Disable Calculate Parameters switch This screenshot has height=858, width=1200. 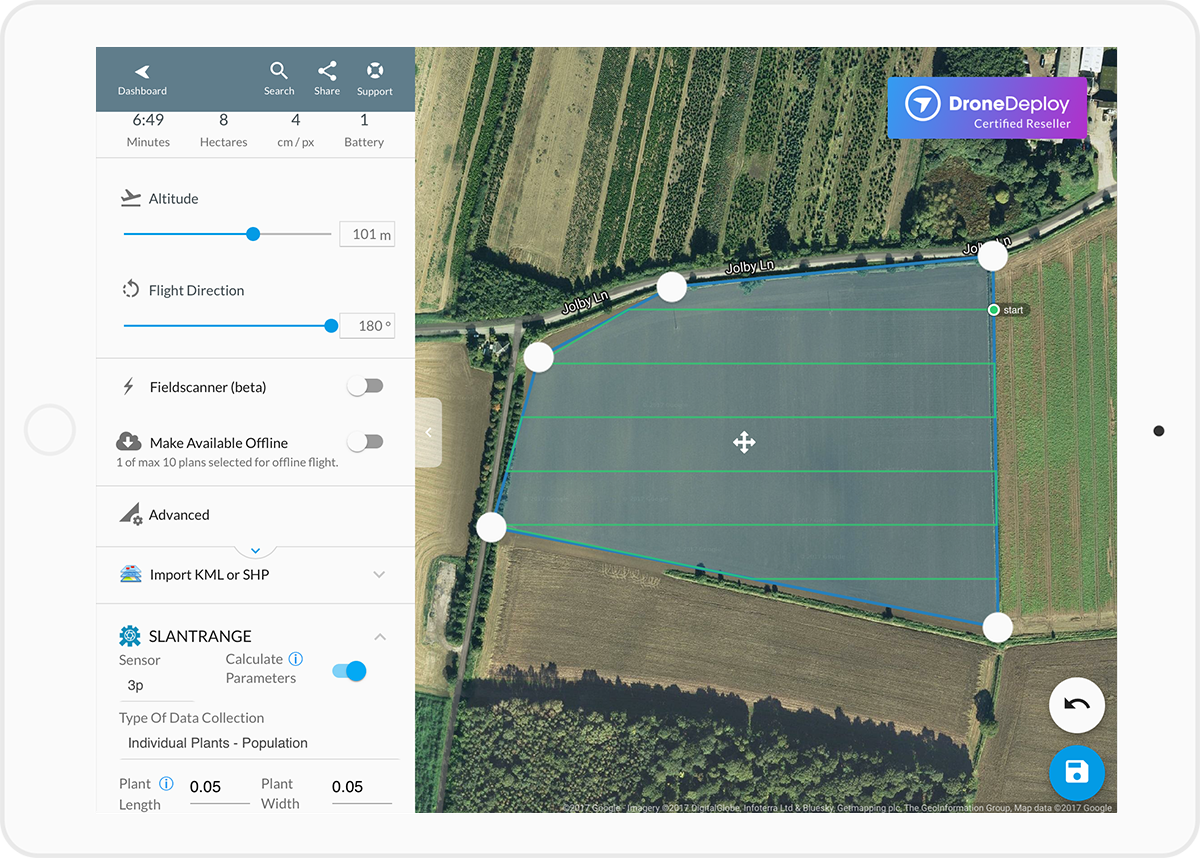[349, 671]
